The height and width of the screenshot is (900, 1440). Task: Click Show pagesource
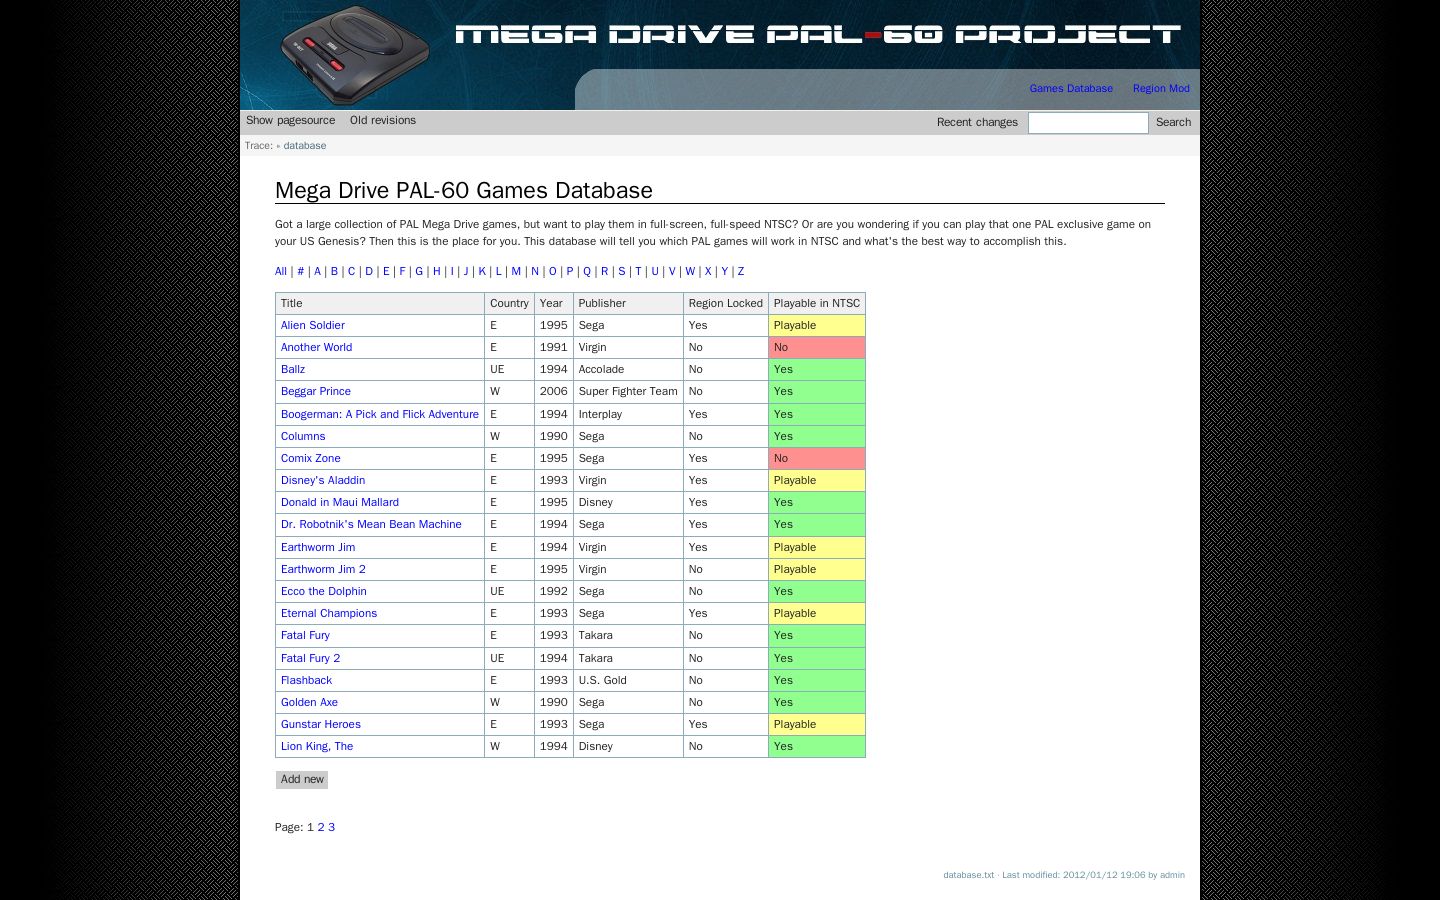(x=291, y=121)
